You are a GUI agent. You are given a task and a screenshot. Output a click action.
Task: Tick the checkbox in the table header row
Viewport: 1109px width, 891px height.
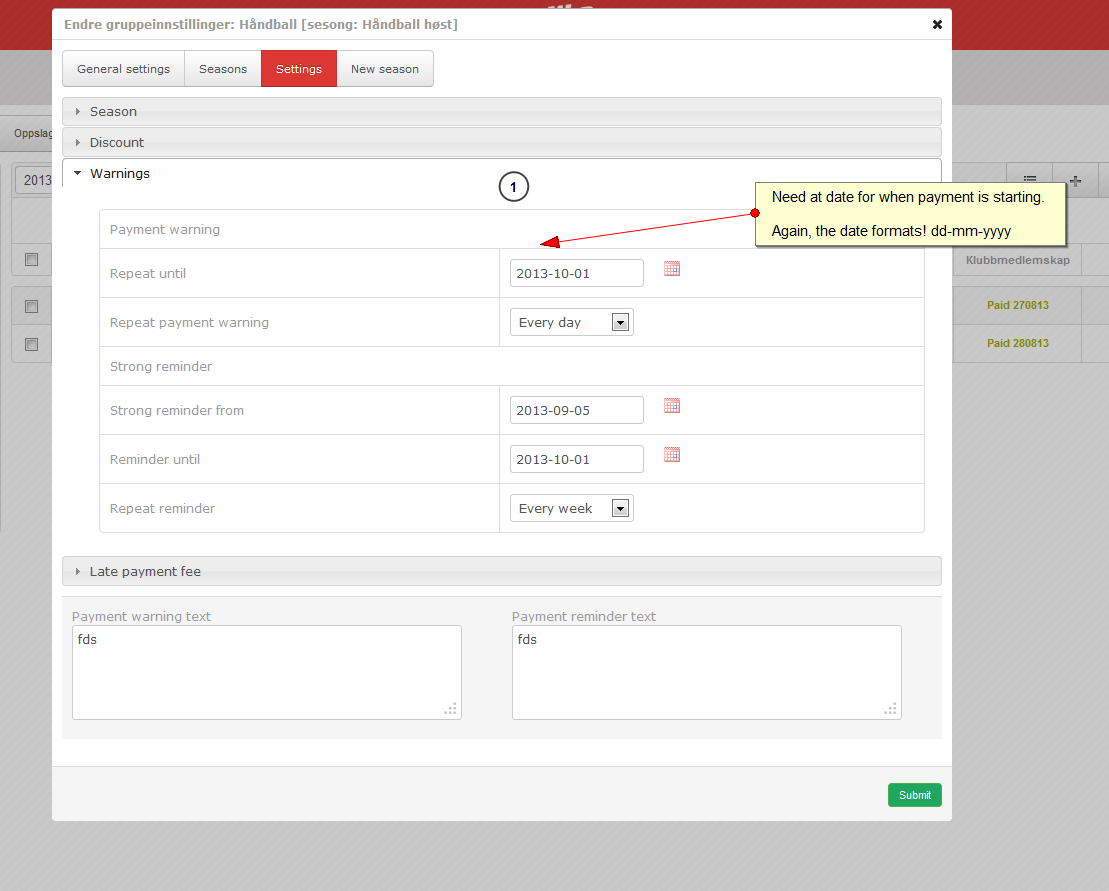click(x=31, y=259)
